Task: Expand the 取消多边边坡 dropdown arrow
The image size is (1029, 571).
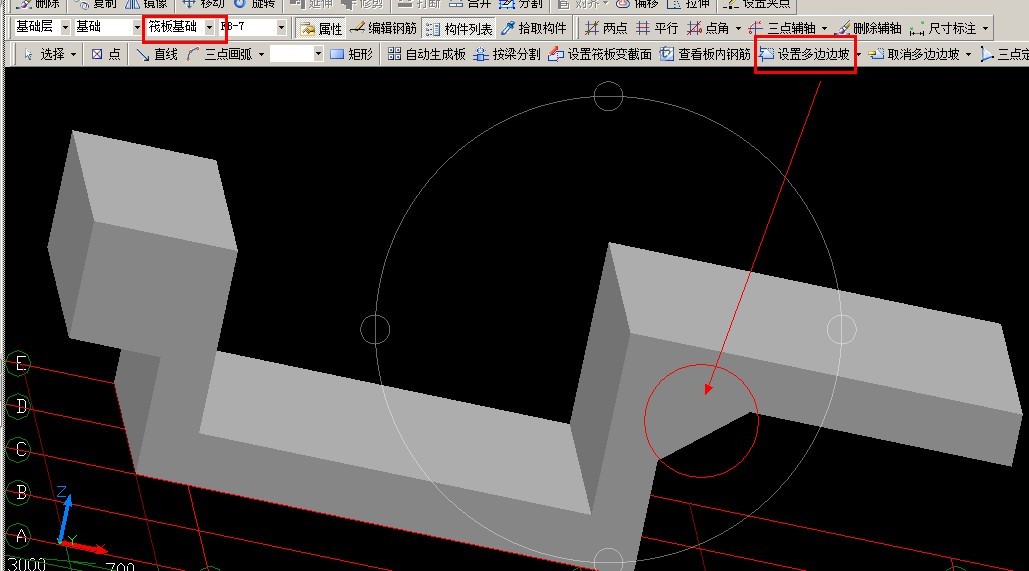Action: (x=969, y=54)
